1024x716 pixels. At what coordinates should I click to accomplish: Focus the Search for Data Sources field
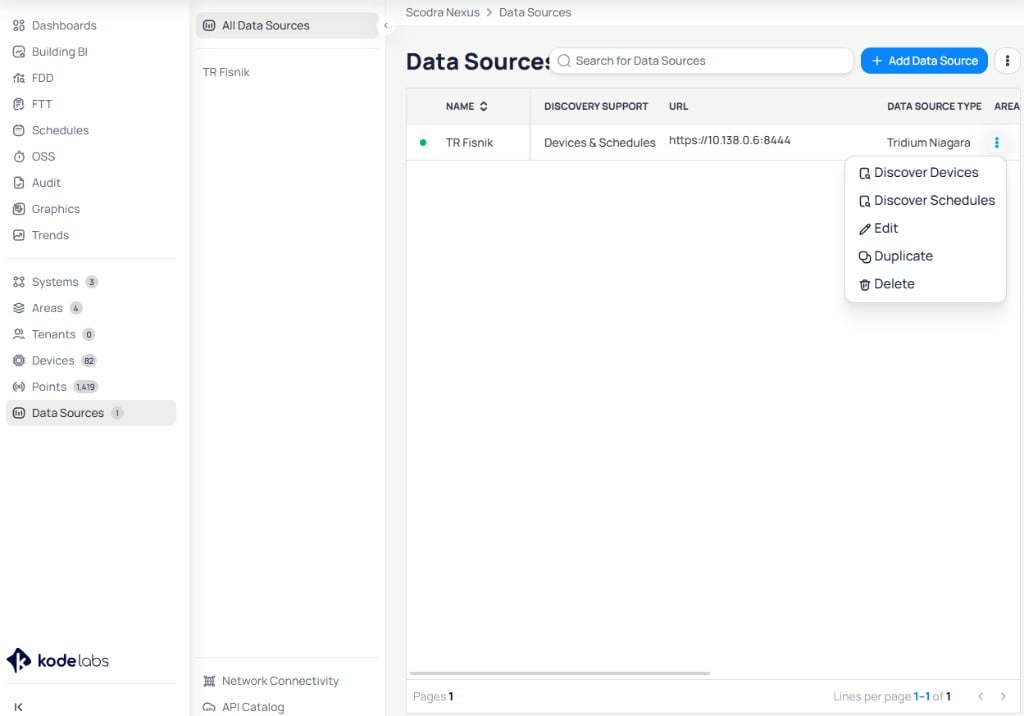pos(701,61)
